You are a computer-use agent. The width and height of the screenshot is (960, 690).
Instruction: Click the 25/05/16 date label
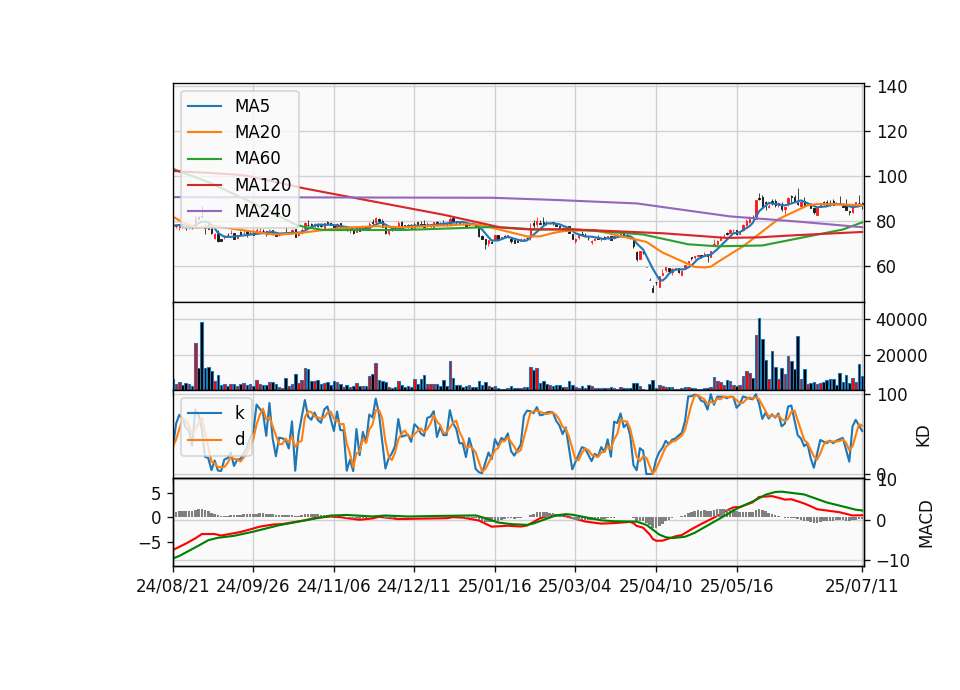tap(737, 586)
